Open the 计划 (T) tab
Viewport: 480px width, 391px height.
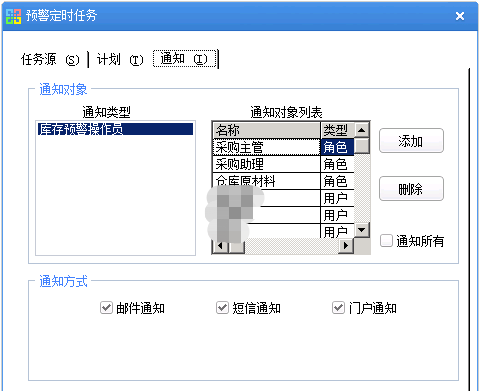[120, 60]
